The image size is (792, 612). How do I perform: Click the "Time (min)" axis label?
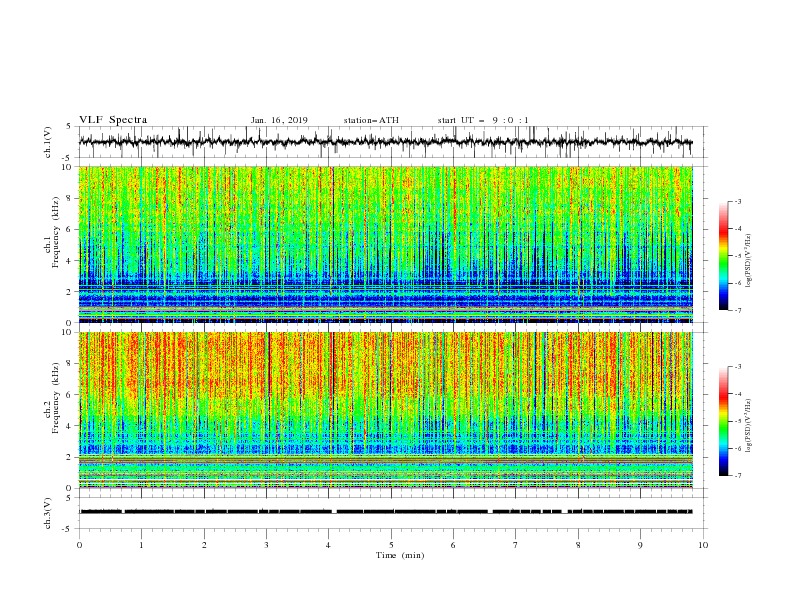(400, 555)
